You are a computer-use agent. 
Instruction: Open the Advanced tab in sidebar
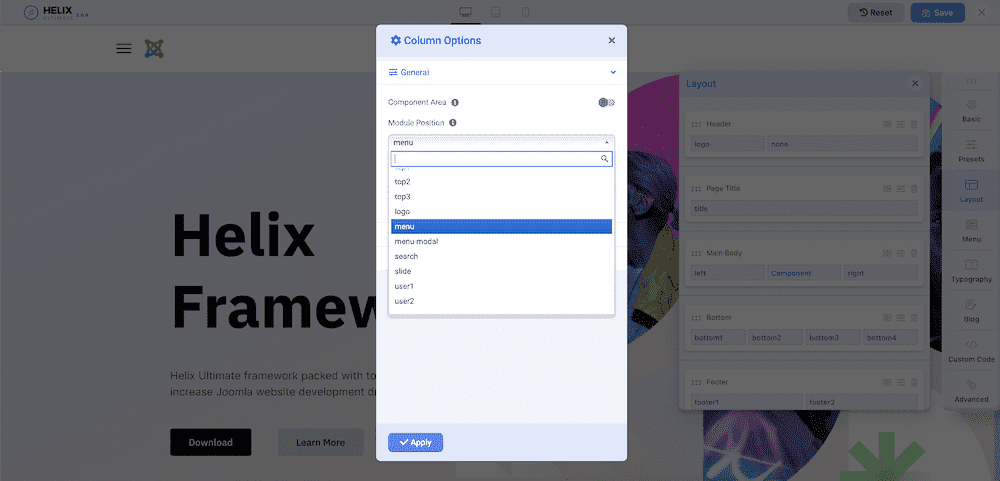(x=971, y=391)
